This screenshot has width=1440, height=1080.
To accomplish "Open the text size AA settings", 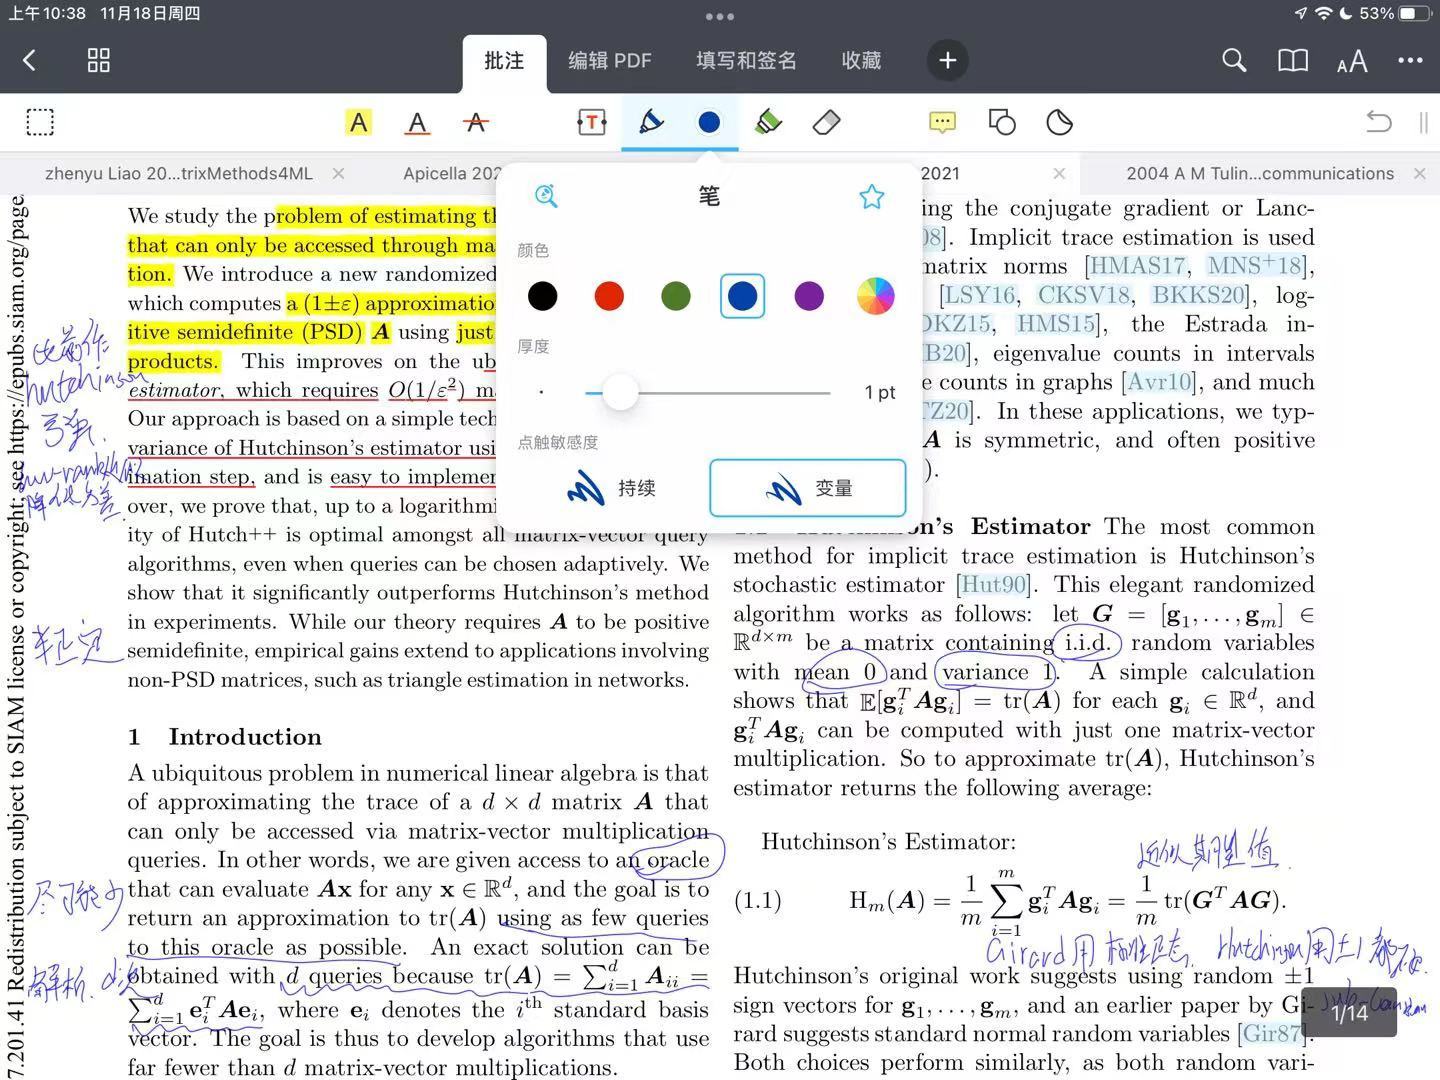I will pyautogui.click(x=1352, y=61).
